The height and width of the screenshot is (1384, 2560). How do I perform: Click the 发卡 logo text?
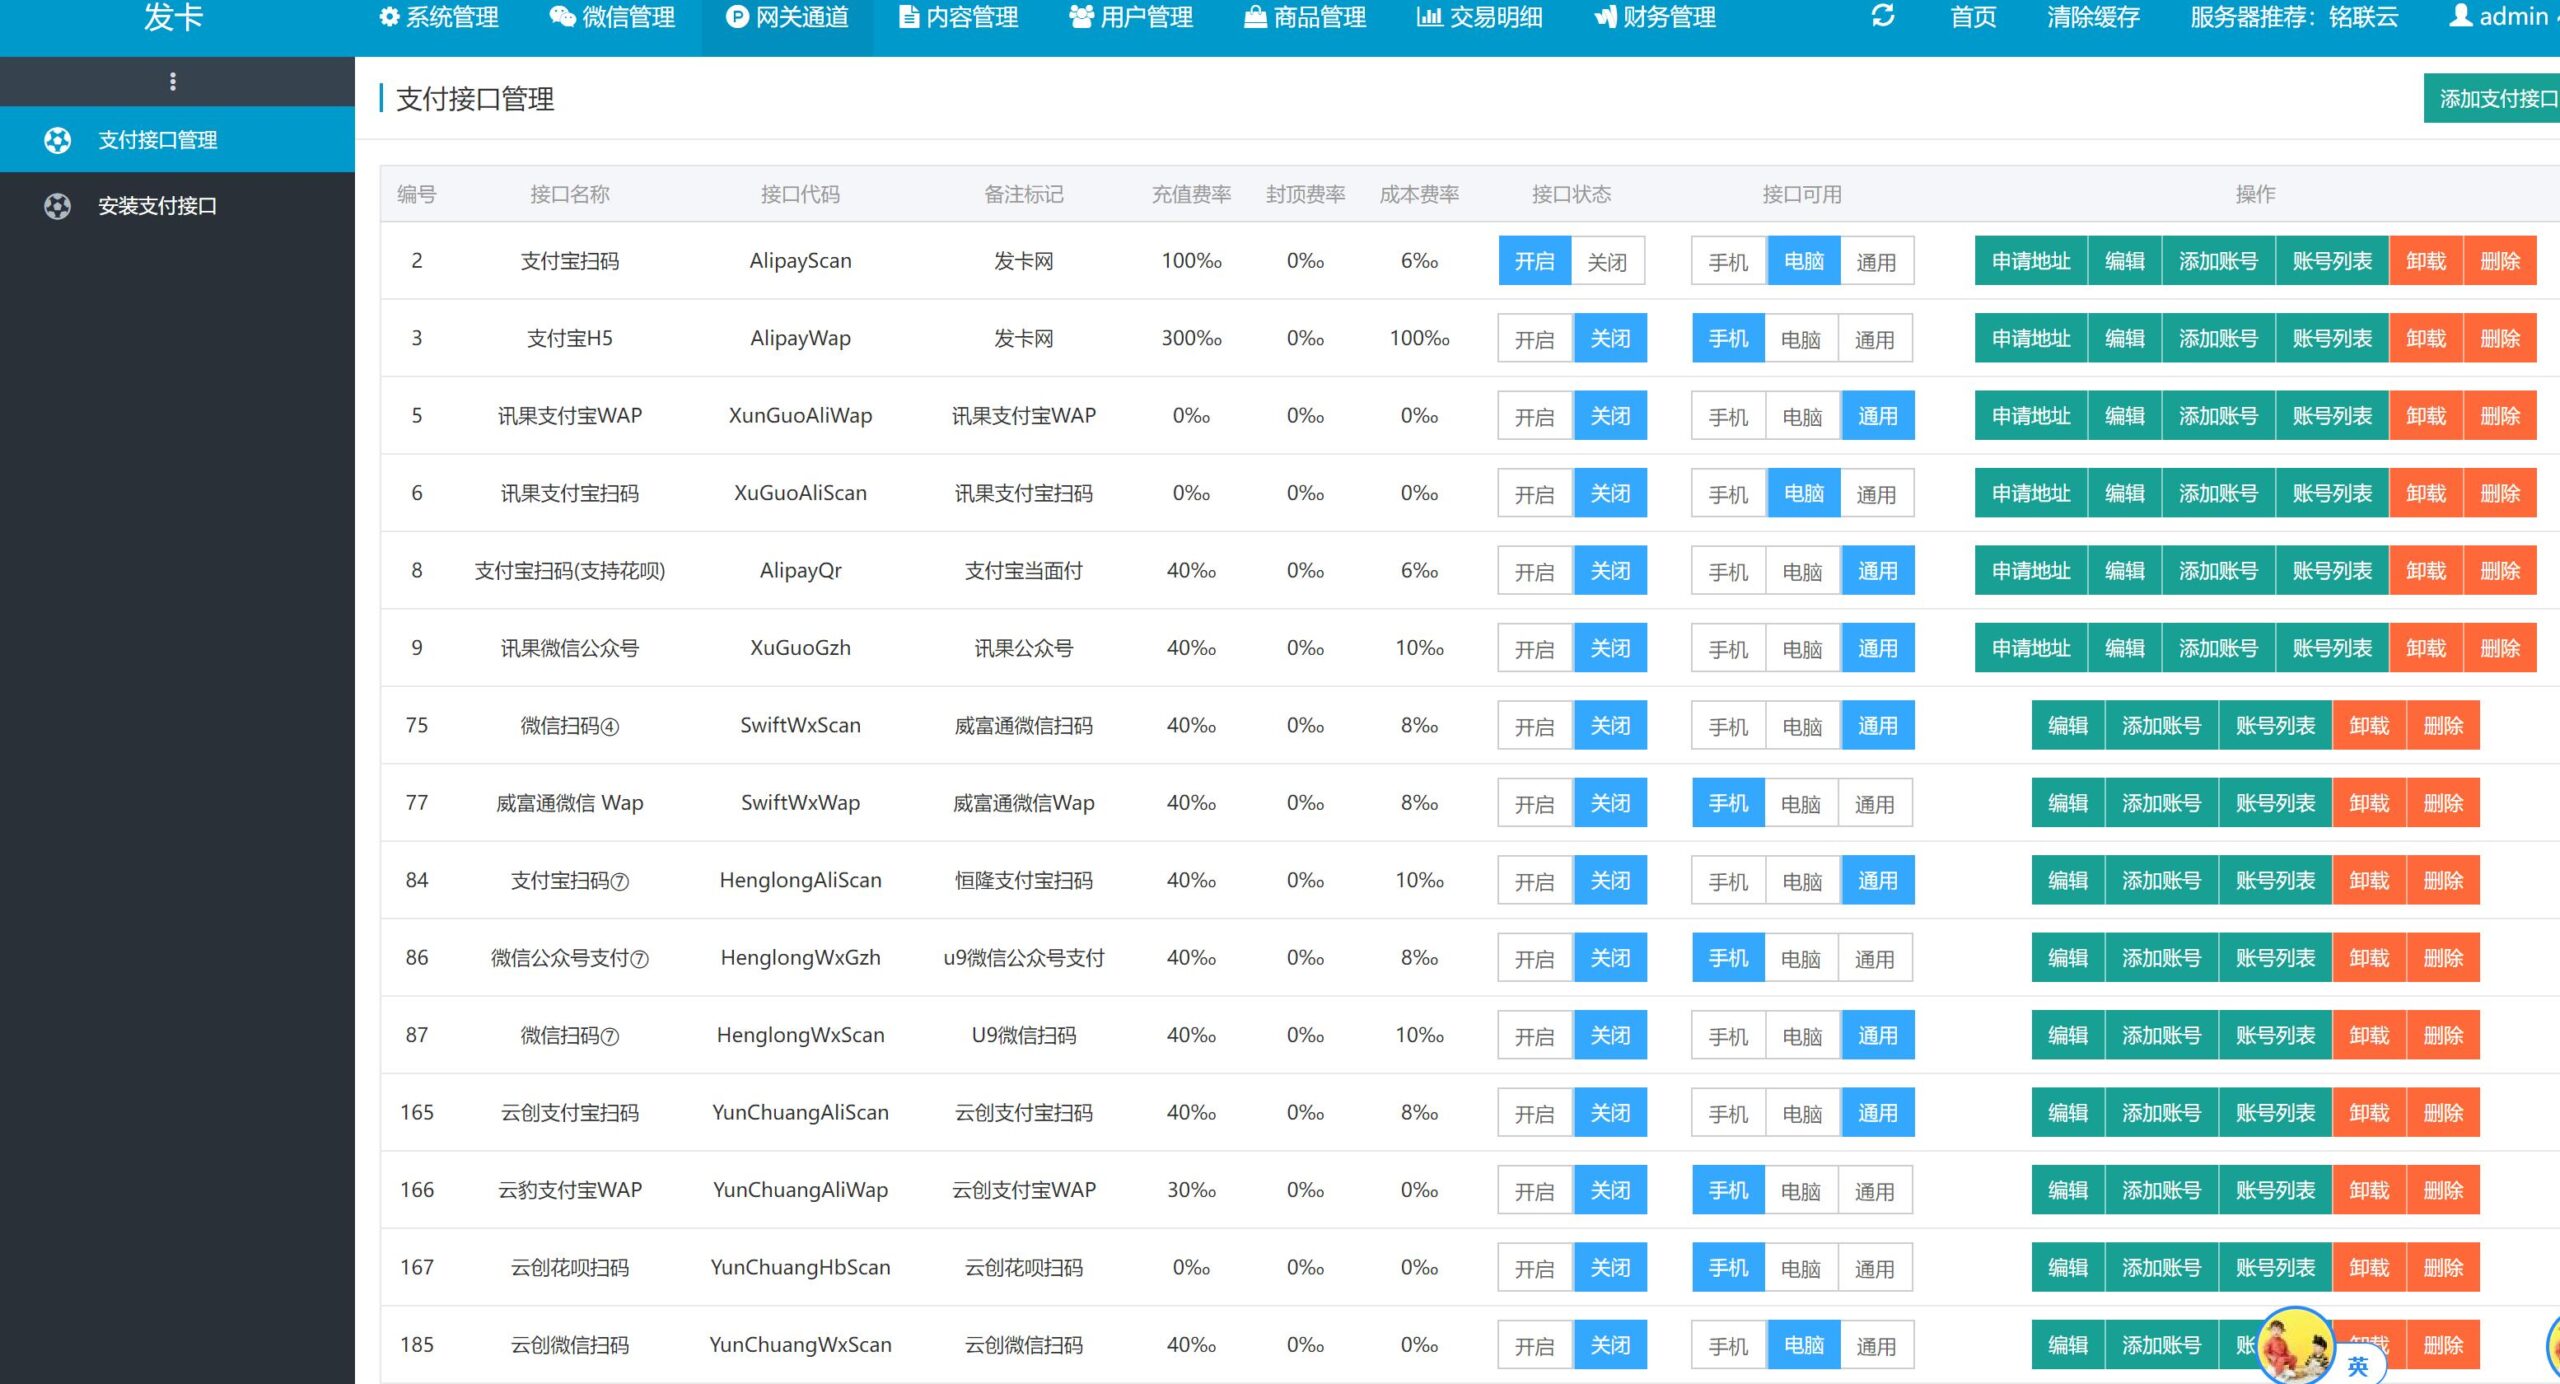[173, 17]
